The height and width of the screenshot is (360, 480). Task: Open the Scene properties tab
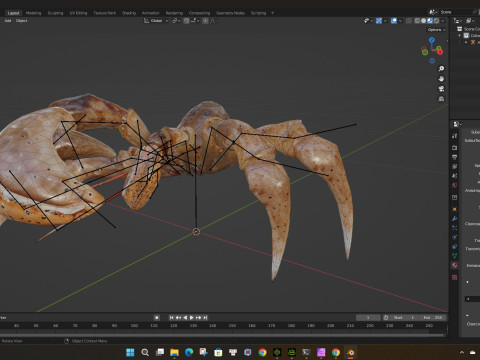click(x=455, y=176)
